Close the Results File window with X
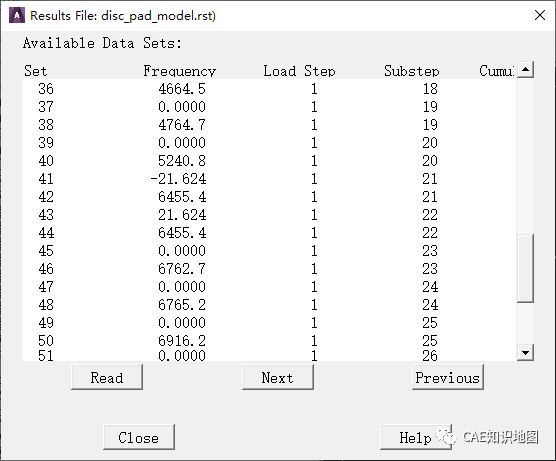The image size is (556, 461). point(540,15)
